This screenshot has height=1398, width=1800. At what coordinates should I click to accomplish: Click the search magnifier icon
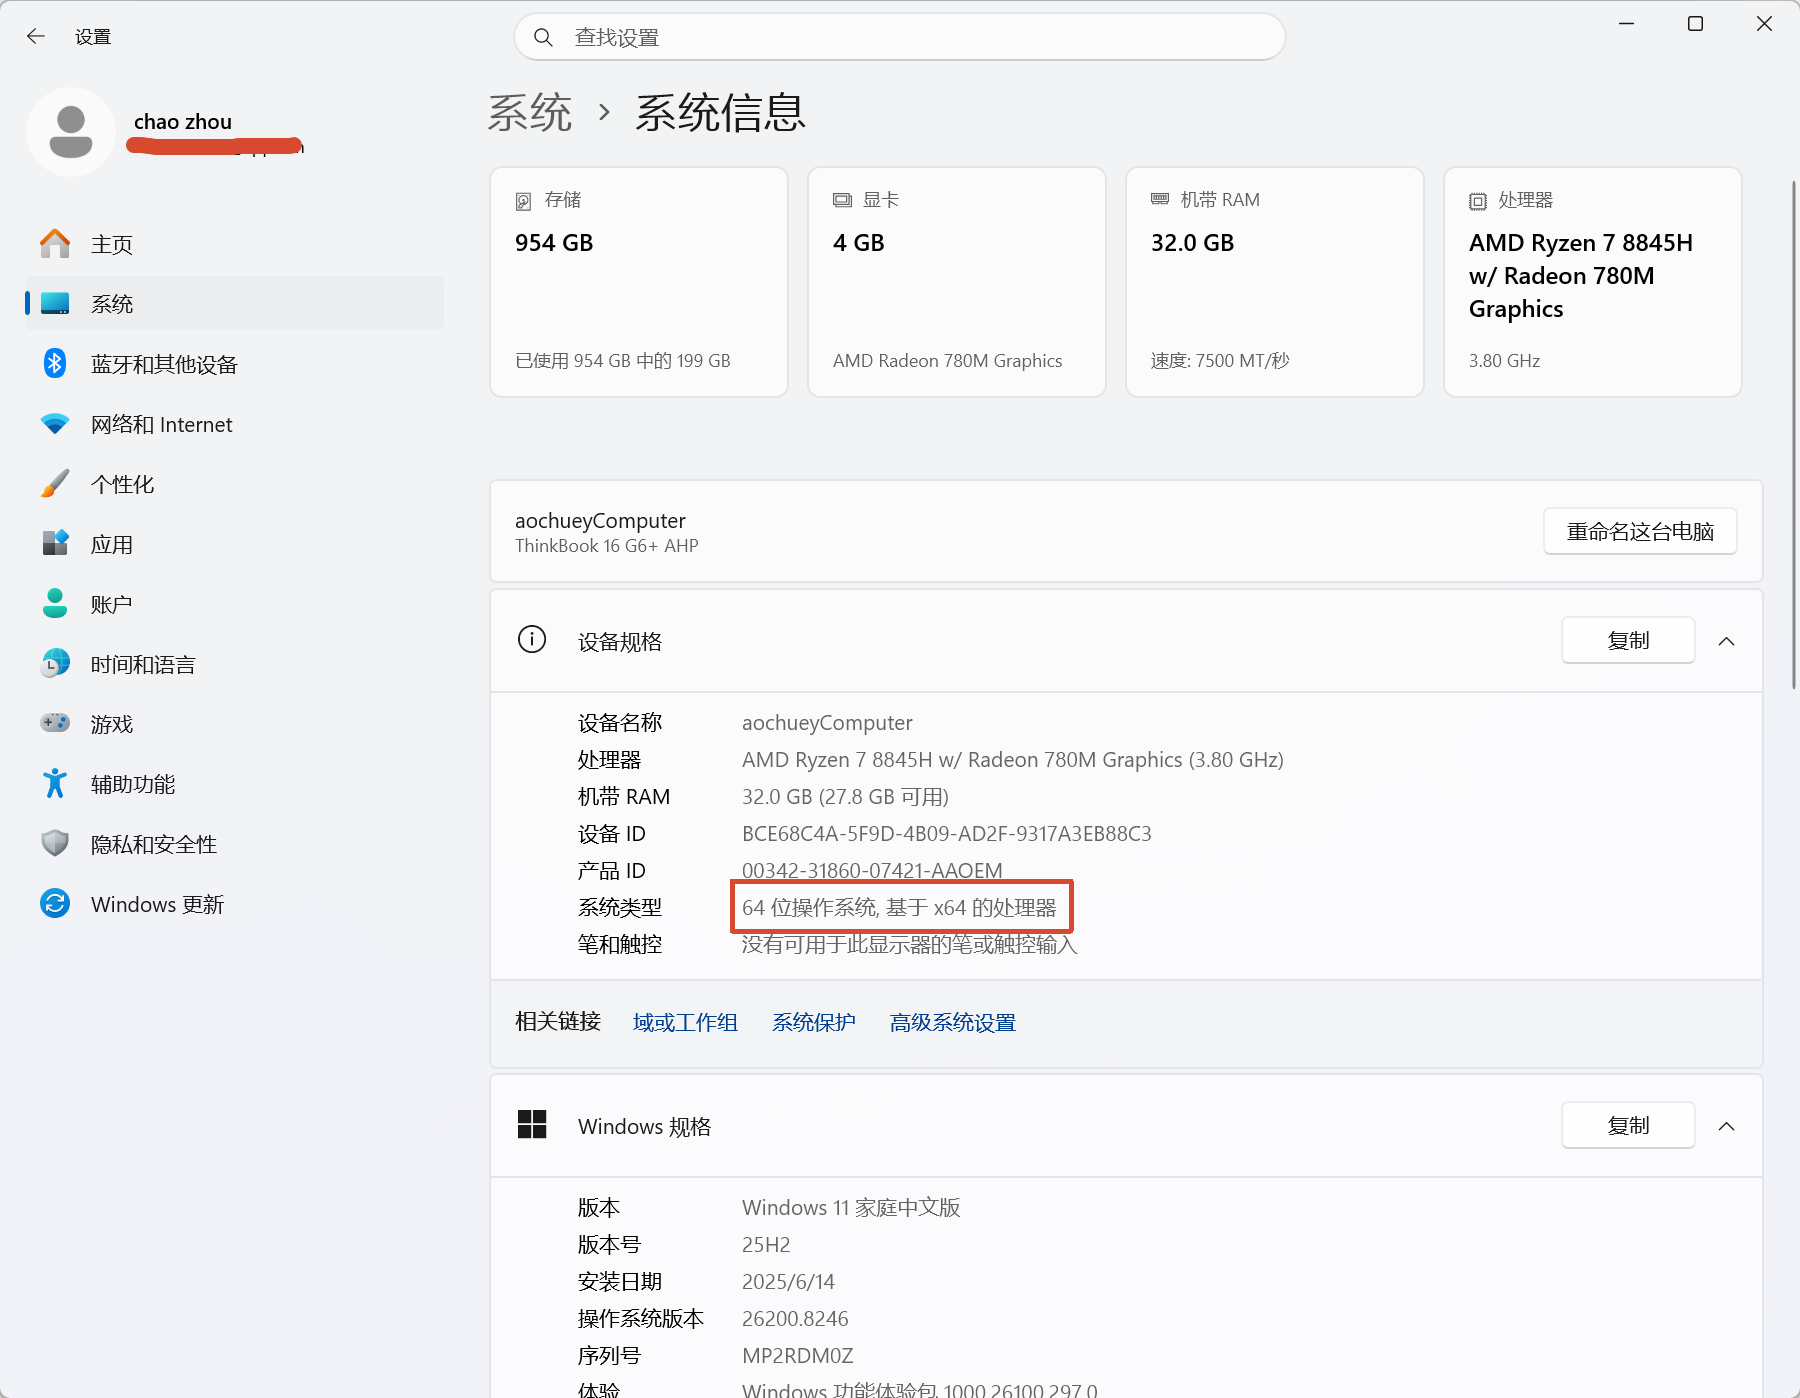tap(543, 37)
